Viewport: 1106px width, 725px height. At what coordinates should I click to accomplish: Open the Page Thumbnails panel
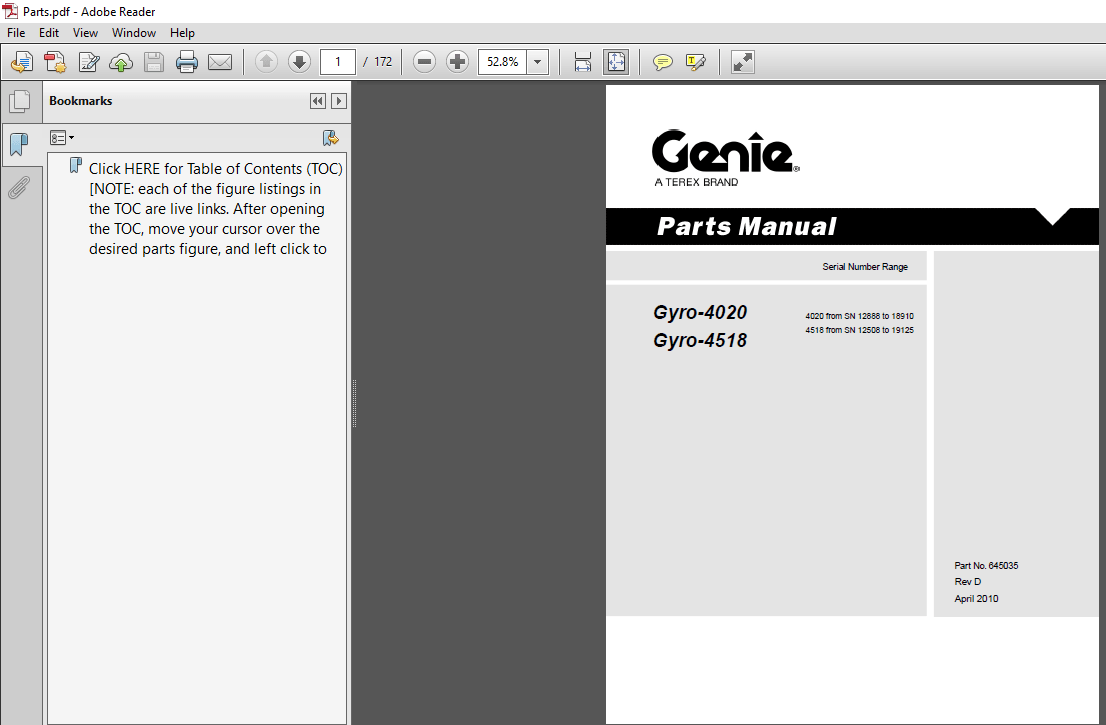20,101
